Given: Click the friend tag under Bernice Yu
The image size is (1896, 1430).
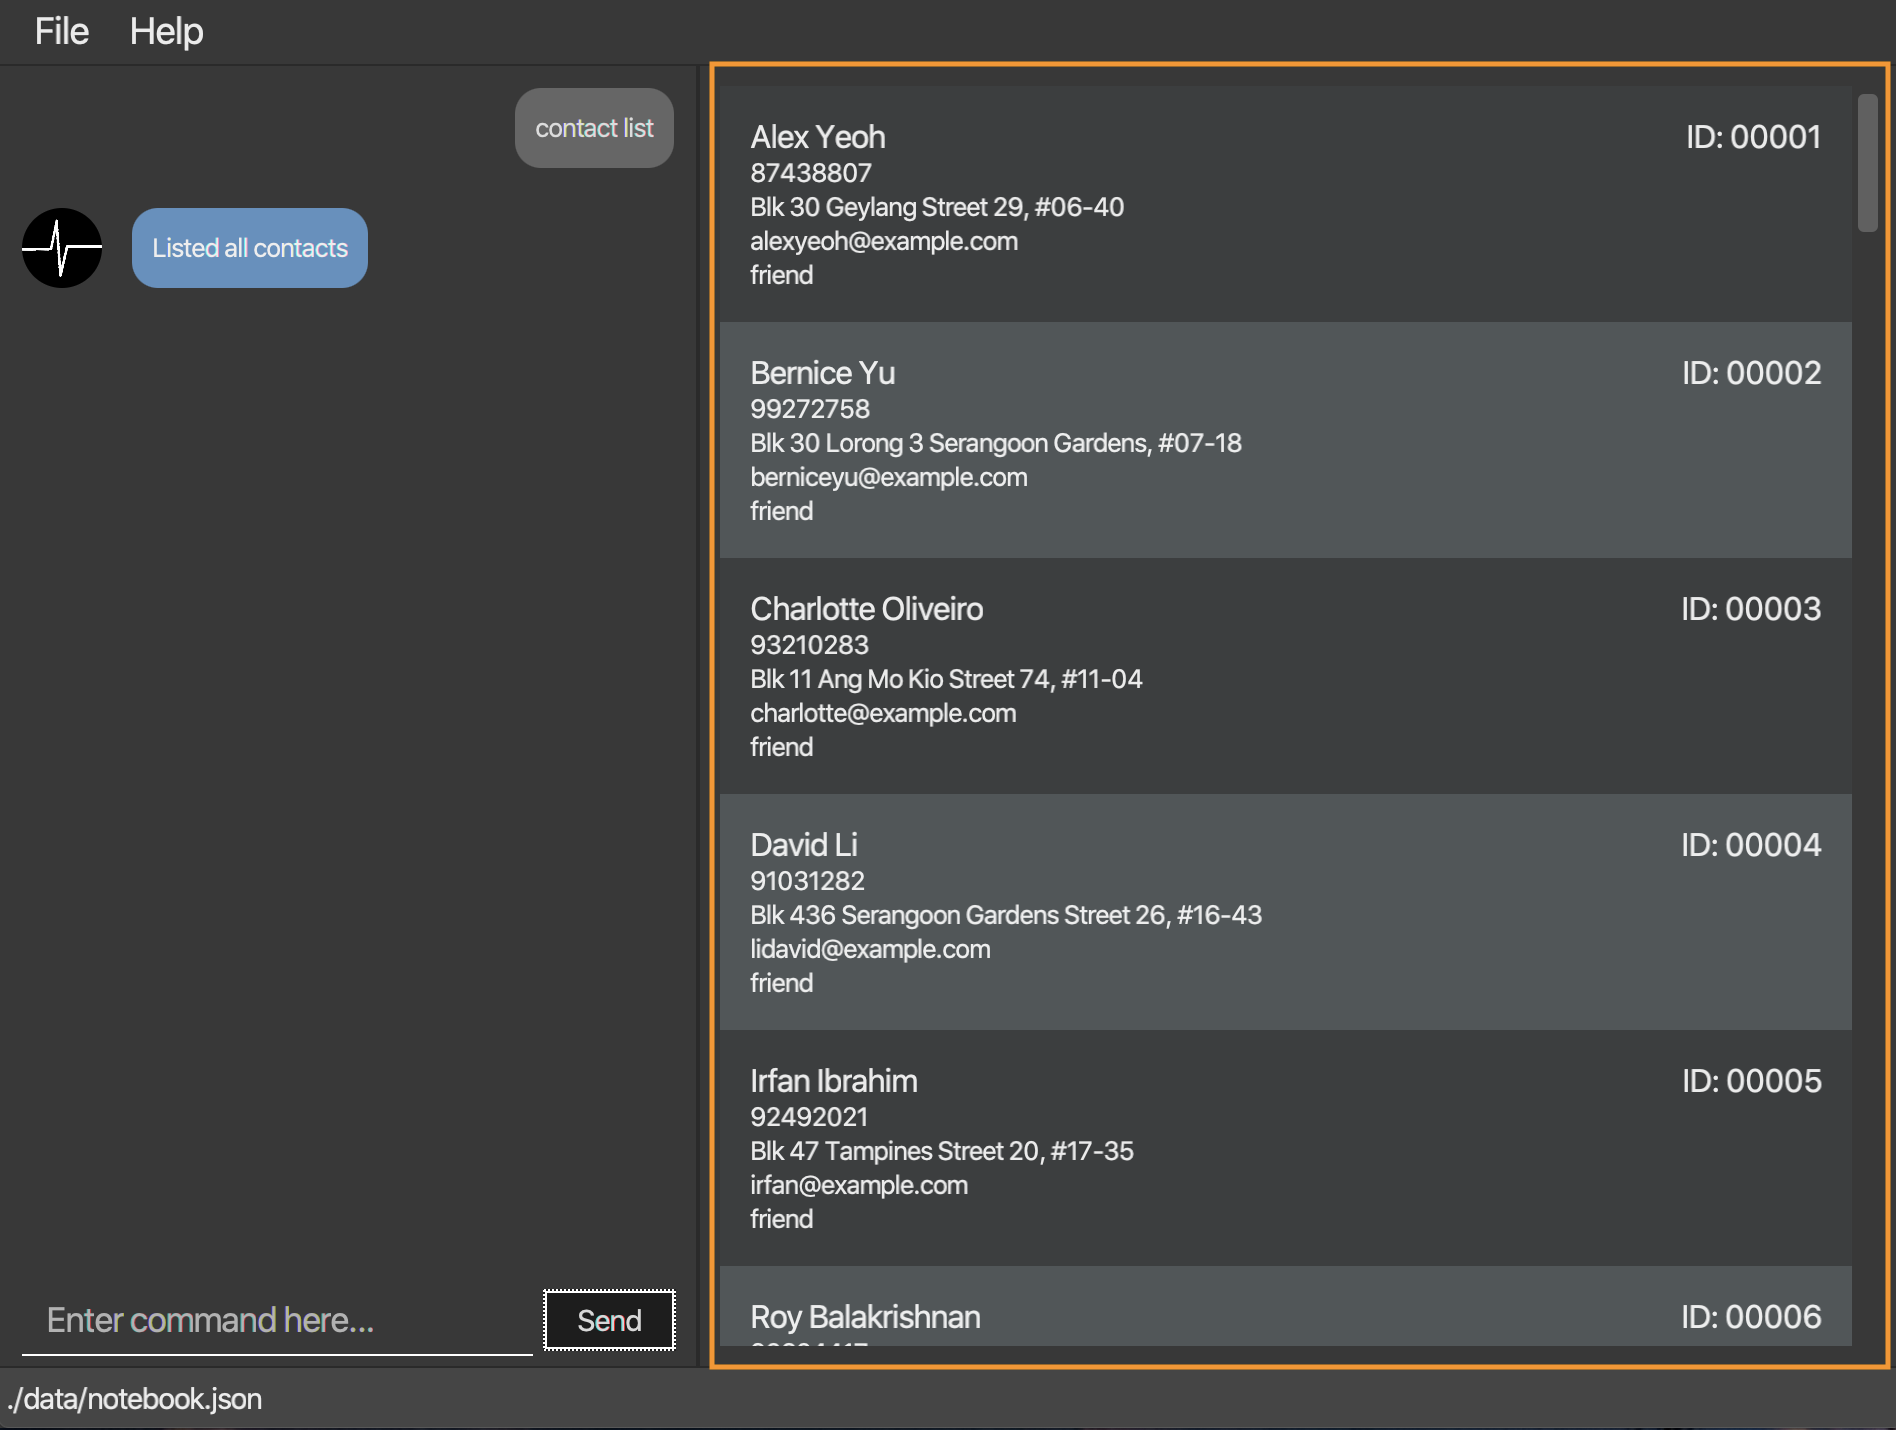Looking at the screenshot, I should point(781,511).
